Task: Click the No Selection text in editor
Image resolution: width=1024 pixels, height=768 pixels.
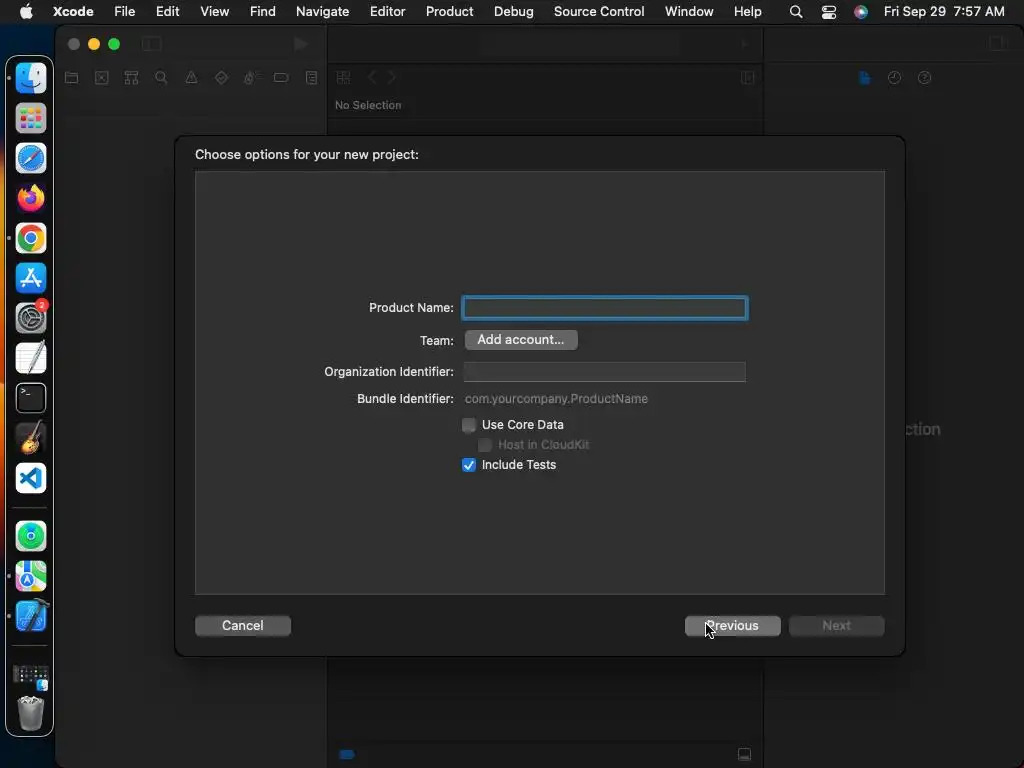Action: [x=368, y=105]
